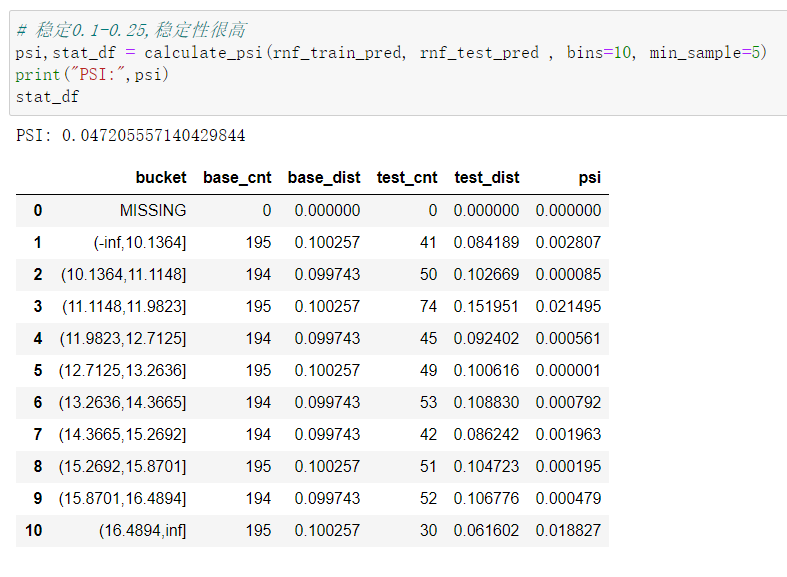Click the psi column header
Image resolution: width=787 pixels, height=577 pixels.
coord(589,178)
